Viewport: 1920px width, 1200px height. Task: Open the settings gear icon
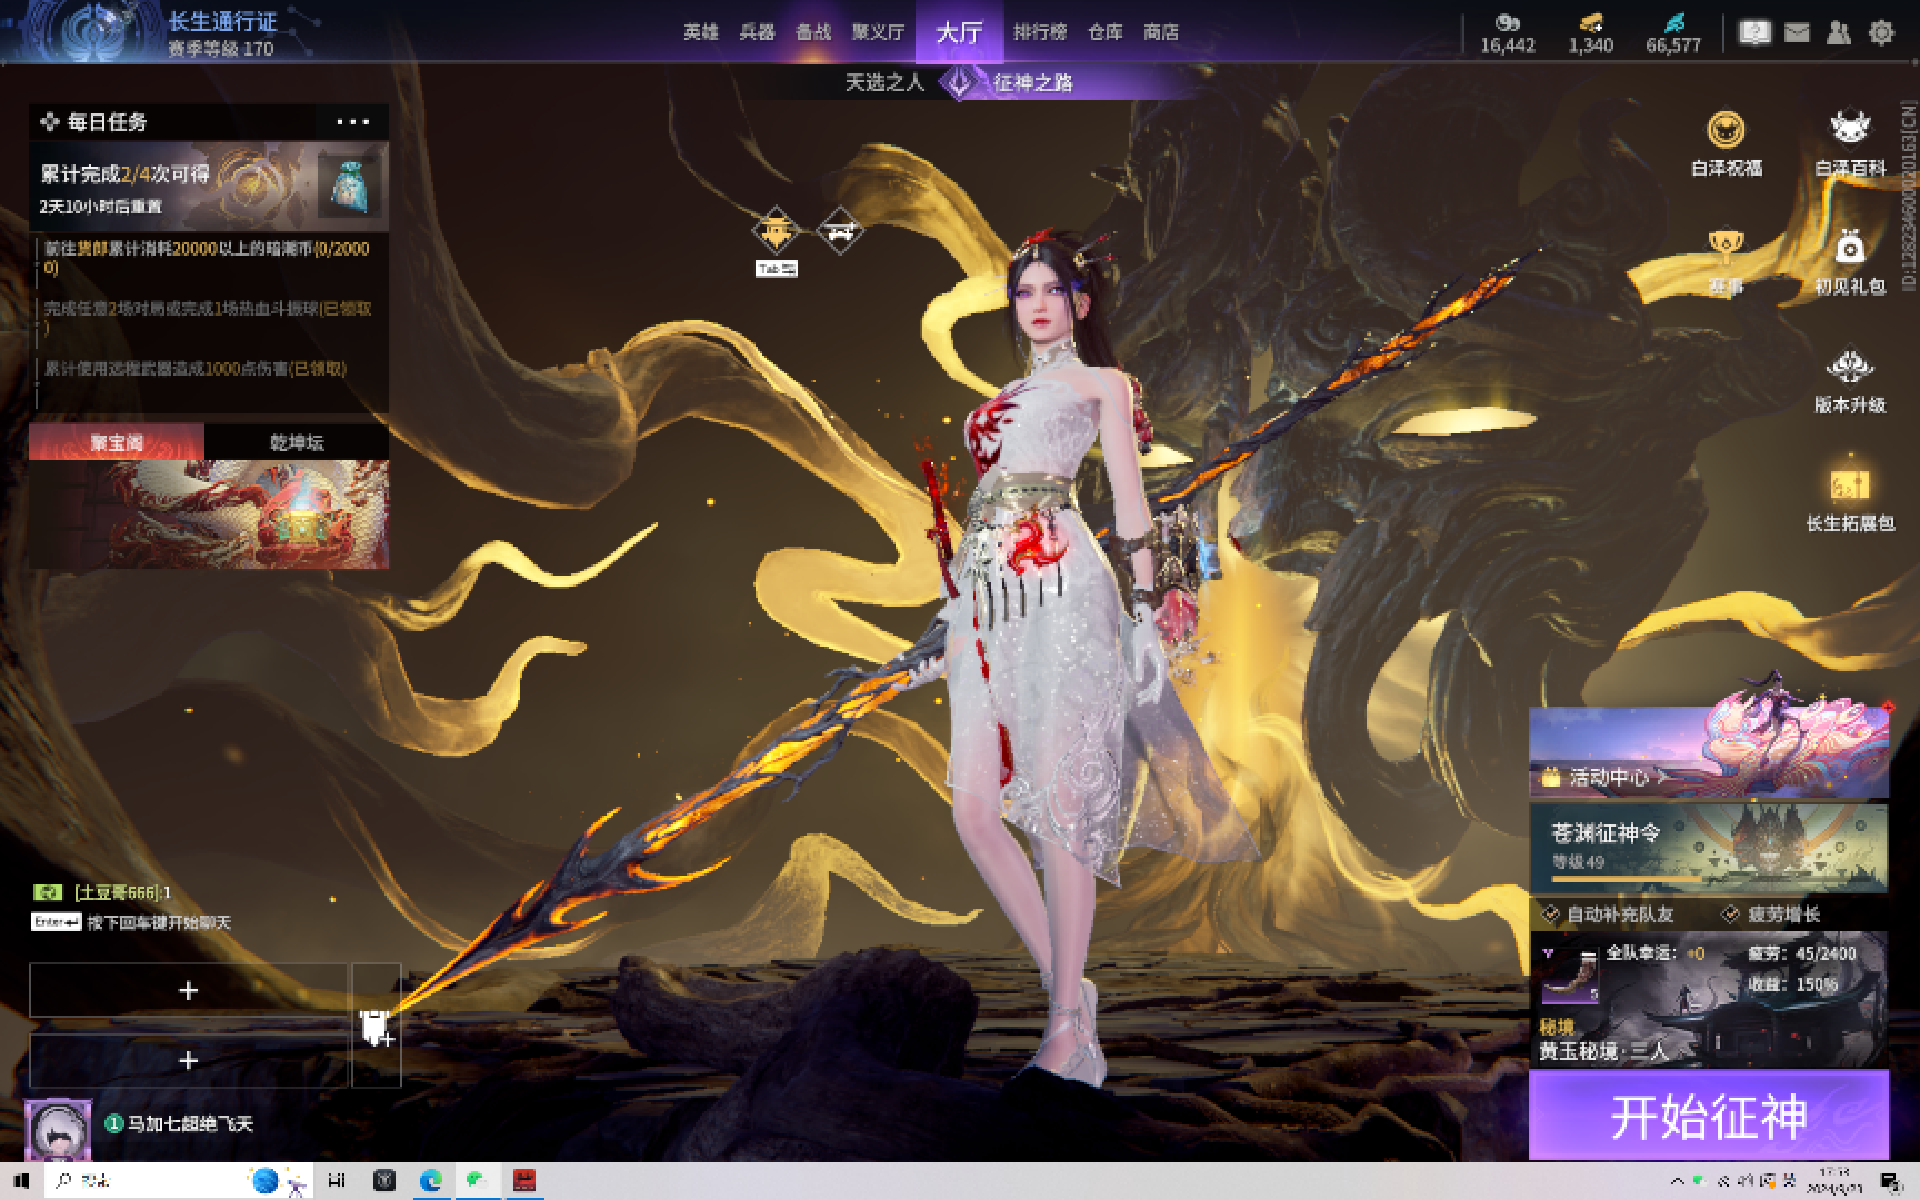click(x=1881, y=33)
